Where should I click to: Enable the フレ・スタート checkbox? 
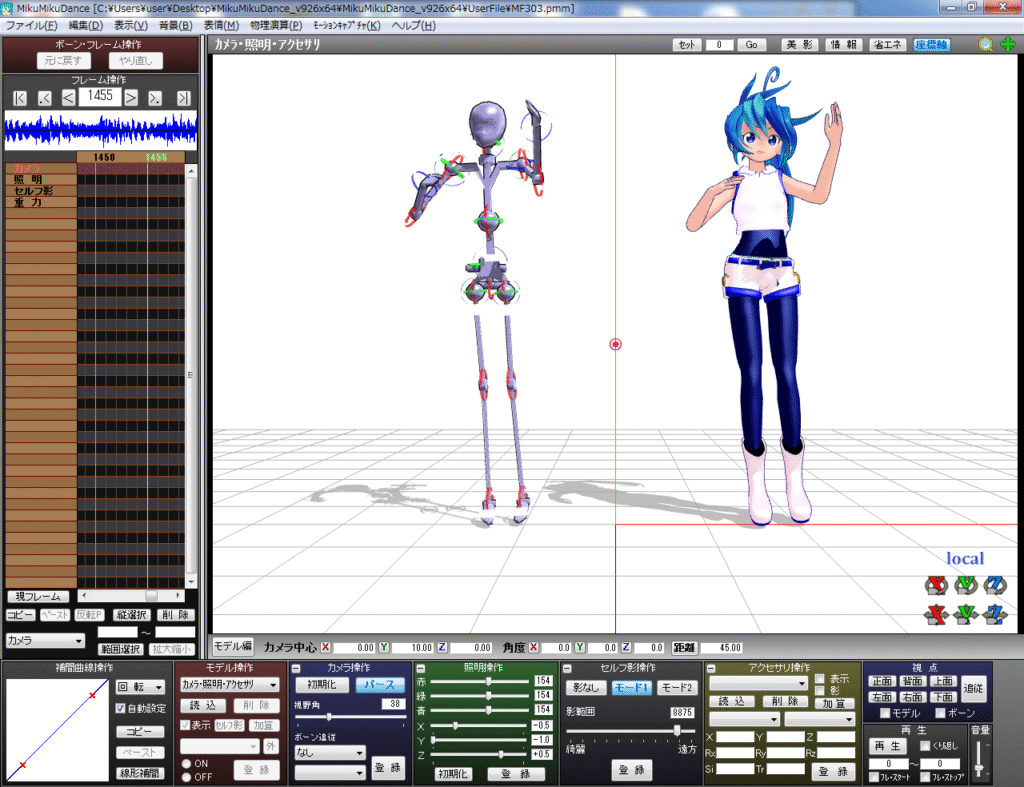coord(874,777)
